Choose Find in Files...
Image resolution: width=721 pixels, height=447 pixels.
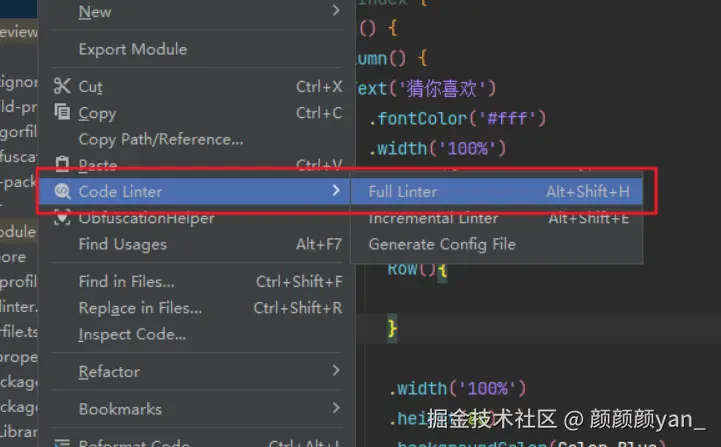pyautogui.click(x=197, y=281)
